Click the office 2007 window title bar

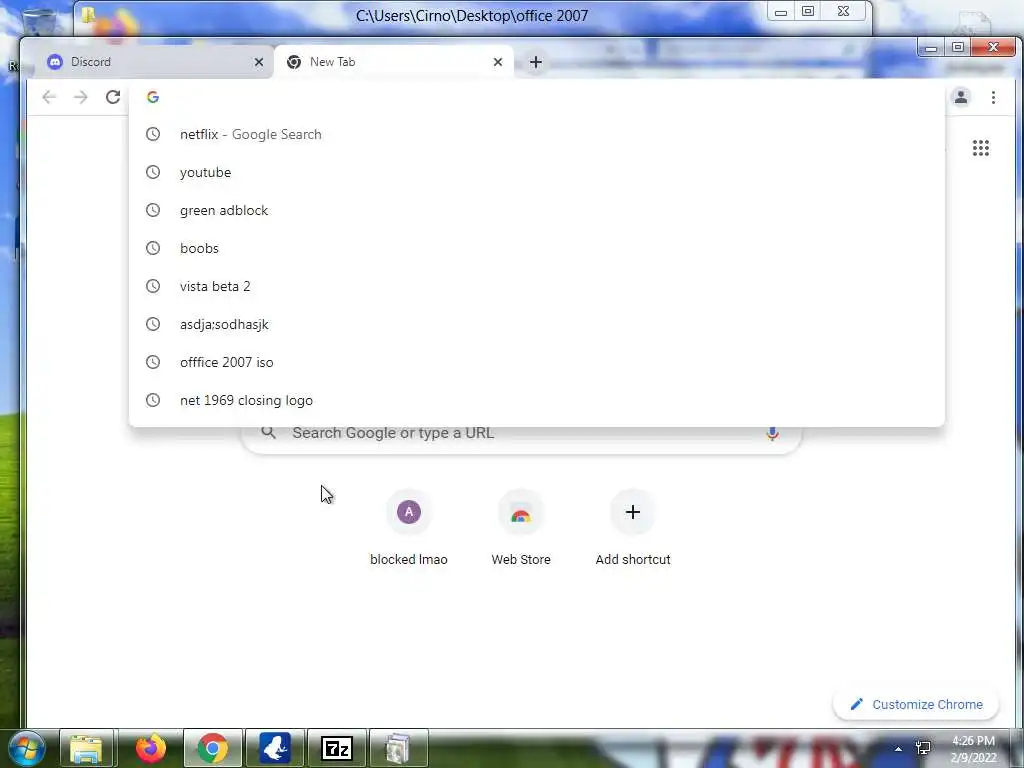472,16
